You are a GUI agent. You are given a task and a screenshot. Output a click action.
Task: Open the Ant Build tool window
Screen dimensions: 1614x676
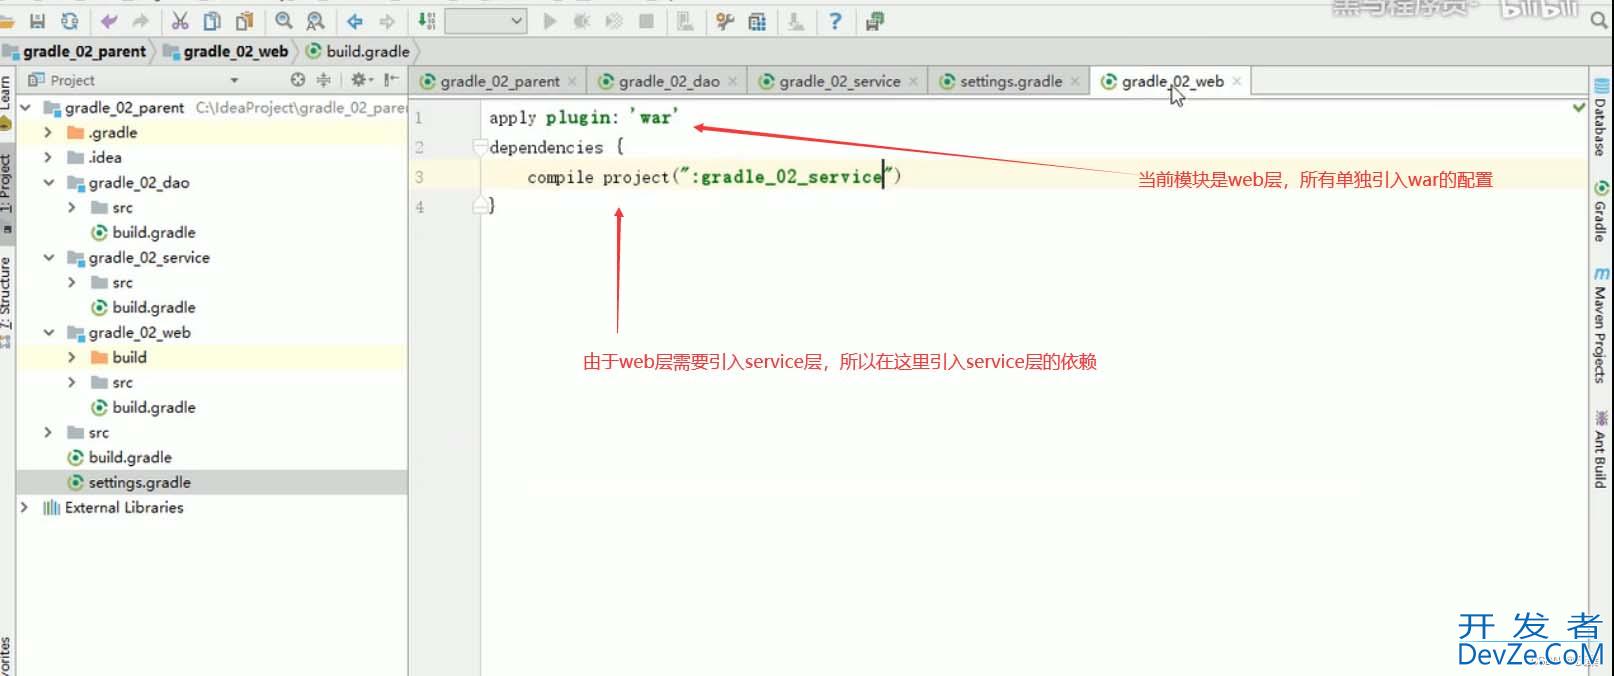coord(1600,448)
